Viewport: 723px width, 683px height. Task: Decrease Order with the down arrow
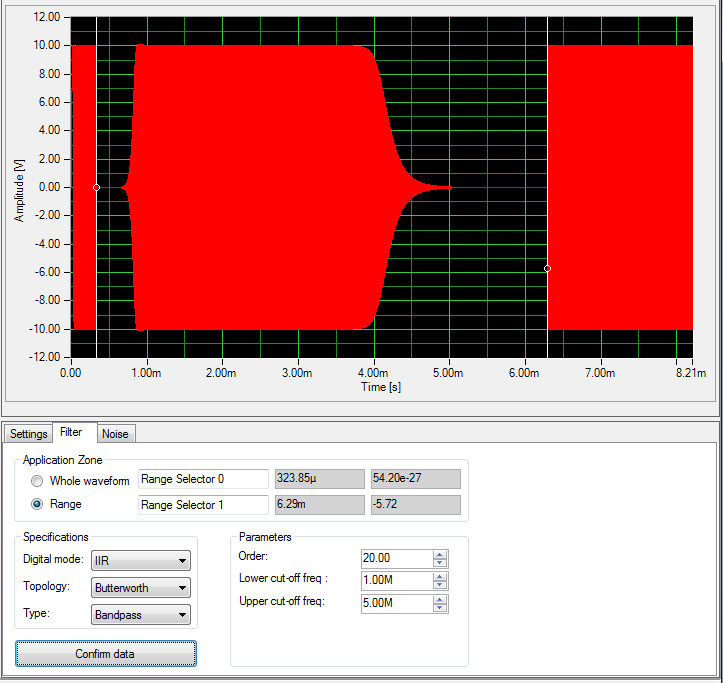(440, 563)
